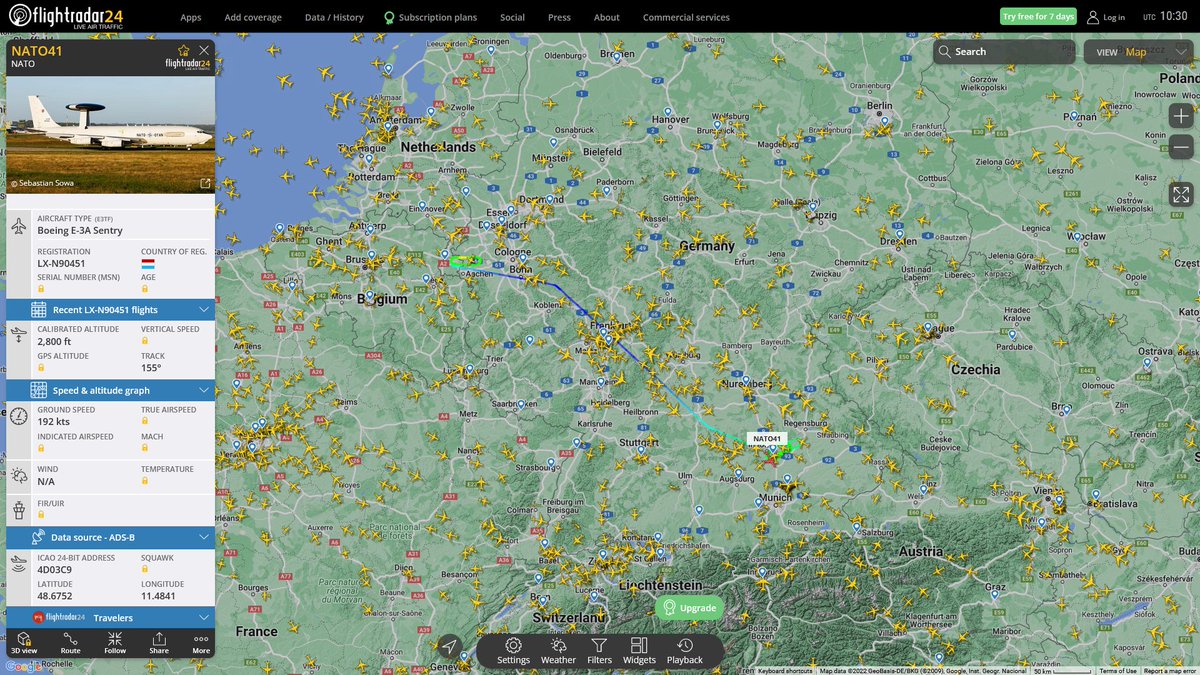Click the locked Mach padlock

point(144,449)
